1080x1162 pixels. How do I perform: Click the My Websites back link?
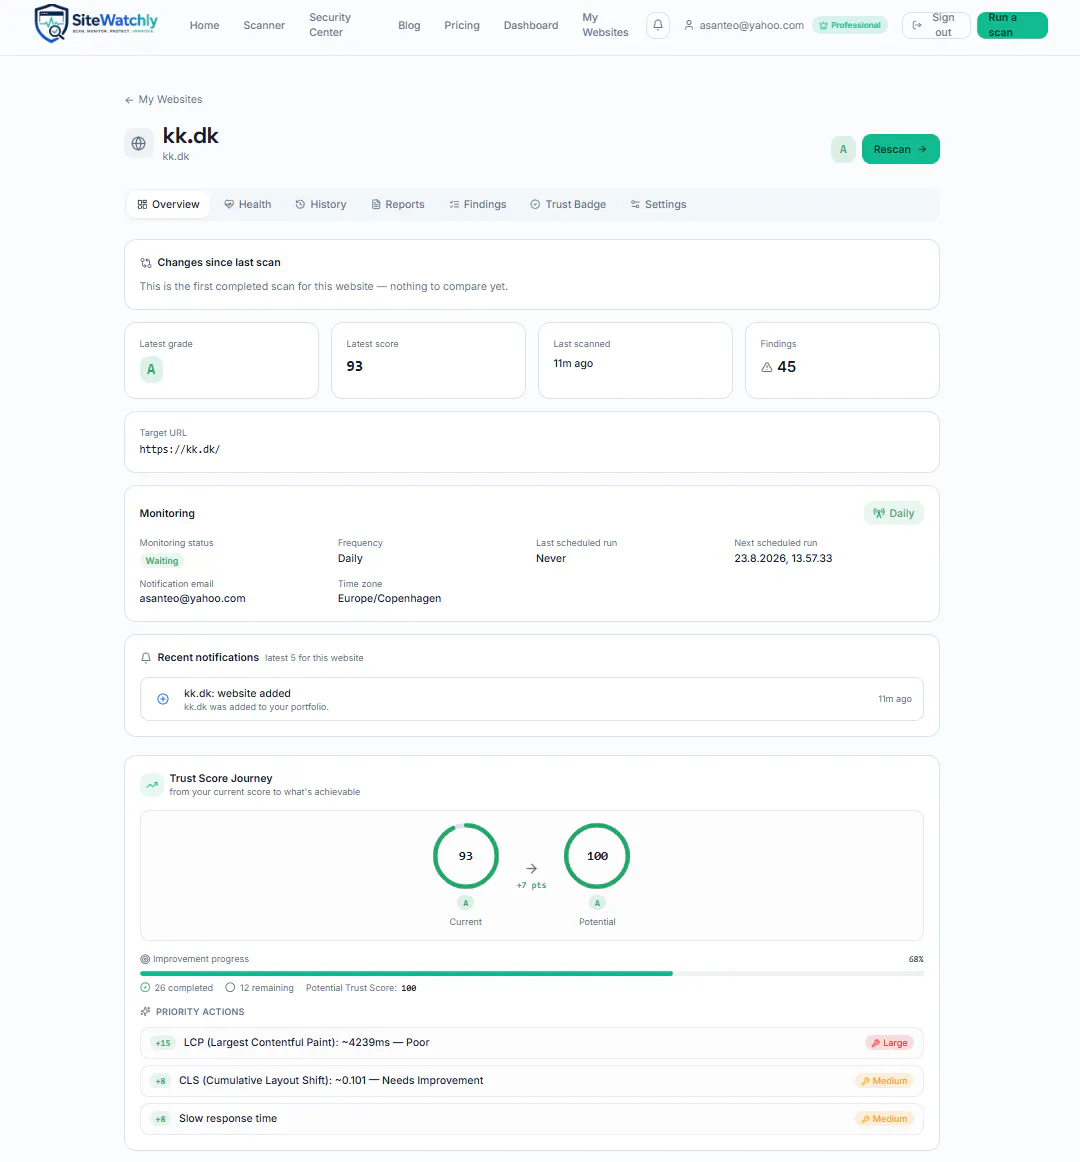163,100
